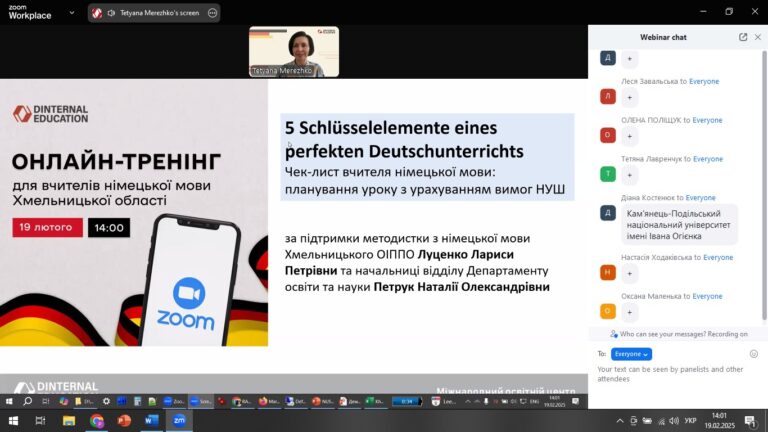This screenshot has height=432, width=768.
Task: Click the speaker icon beside Tetyana Merezhko's screen
Action: [x=111, y=13]
